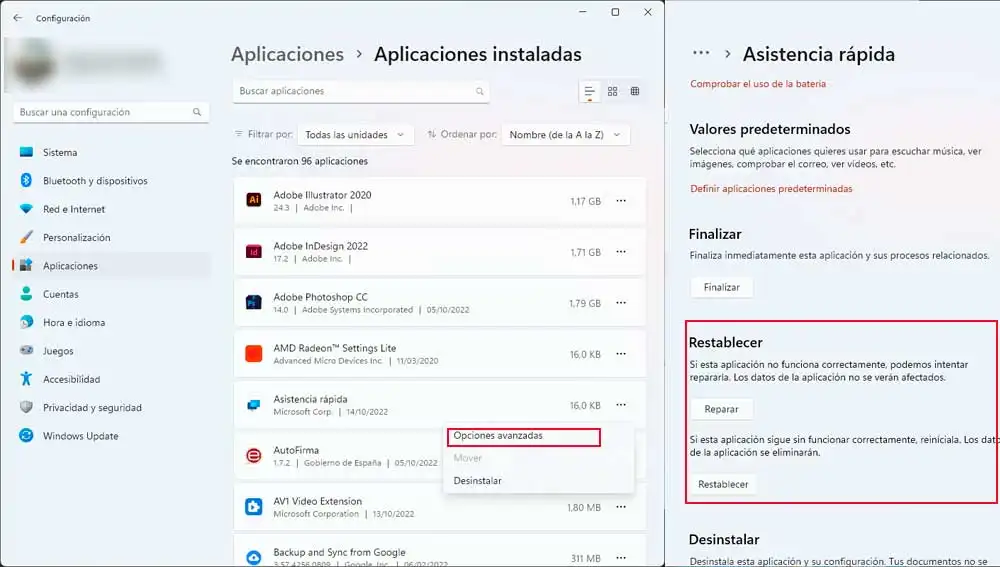This screenshot has height=567, width=1000.
Task: Open more options for AV1 Video Extension
Action: tap(621, 507)
